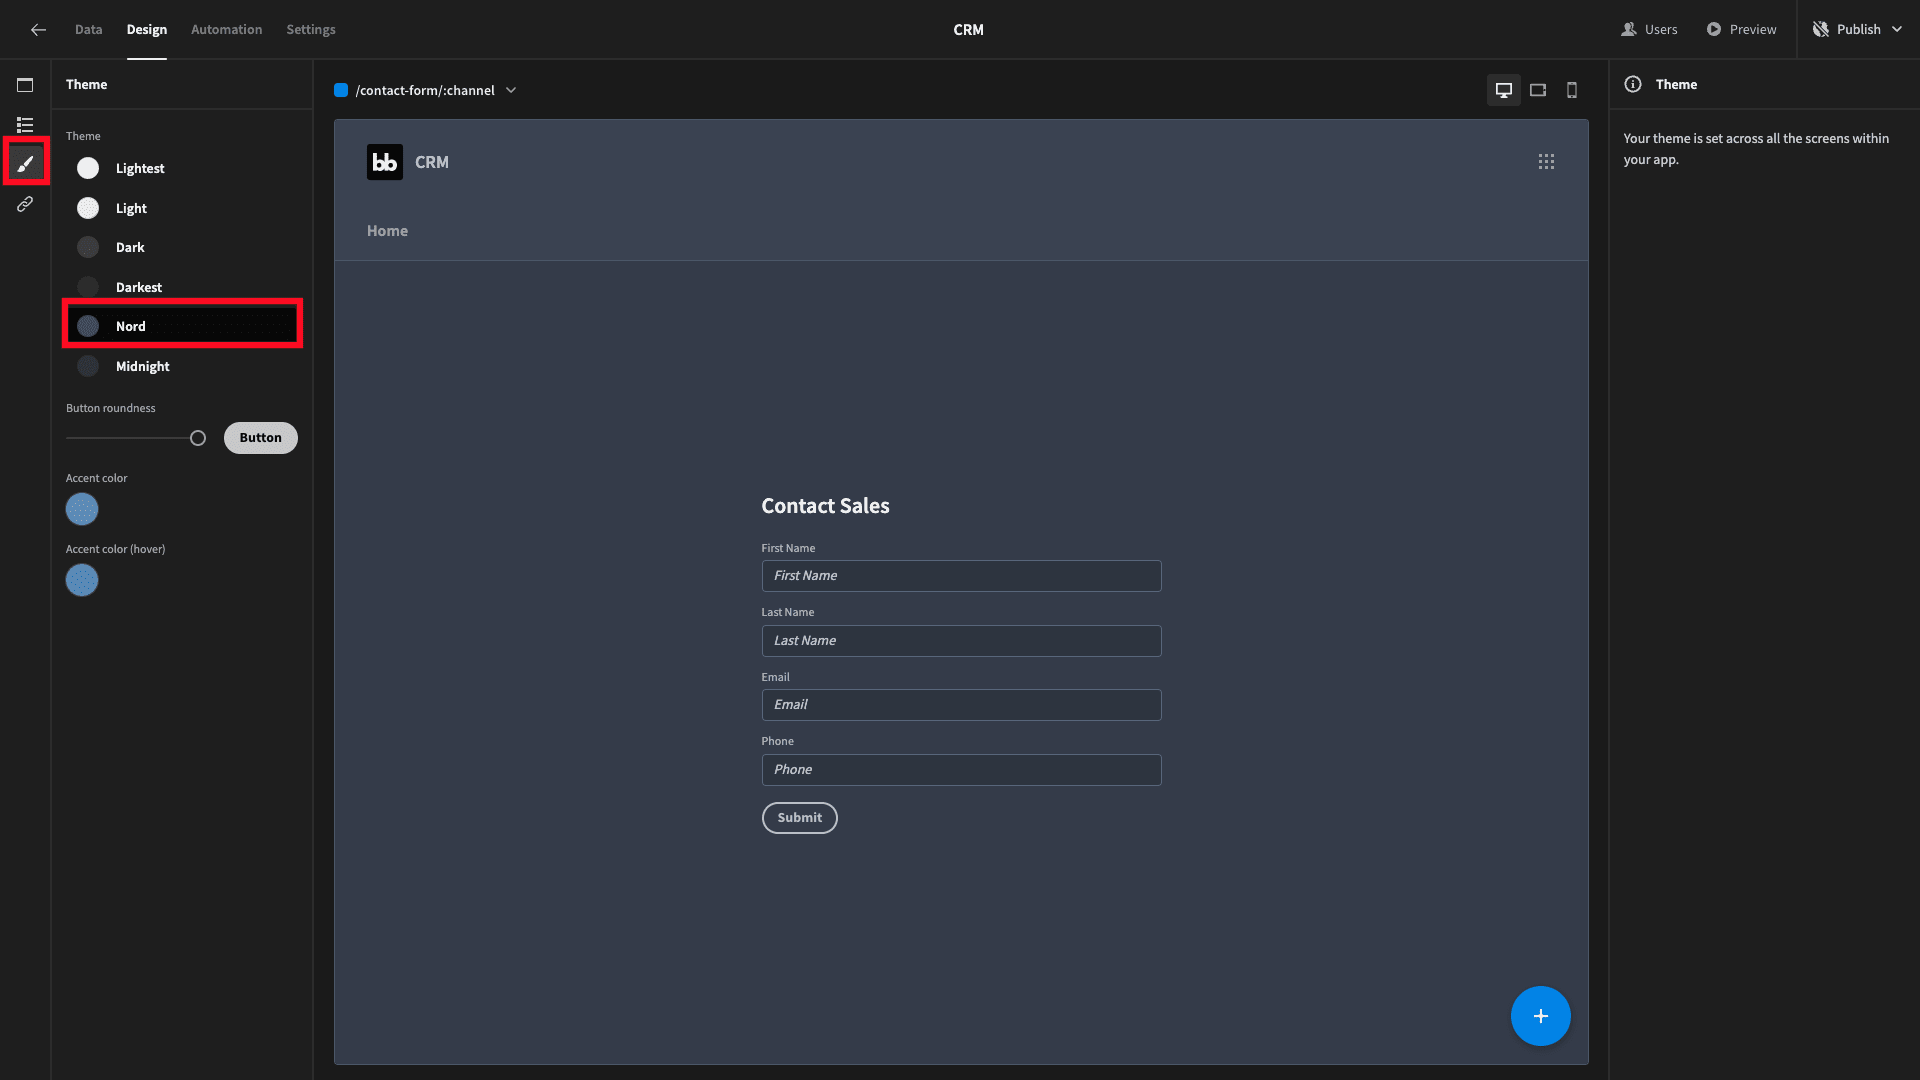Switch preview to mobile view
The image size is (1920, 1080).
(x=1572, y=90)
